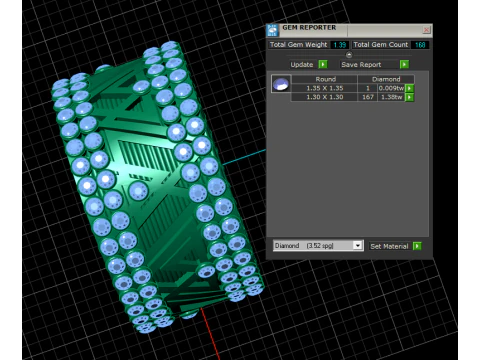Image resolution: width=480 pixels, height=360 pixels.
Task: Click the 0.009tw weight cell
Action: click(x=391, y=88)
